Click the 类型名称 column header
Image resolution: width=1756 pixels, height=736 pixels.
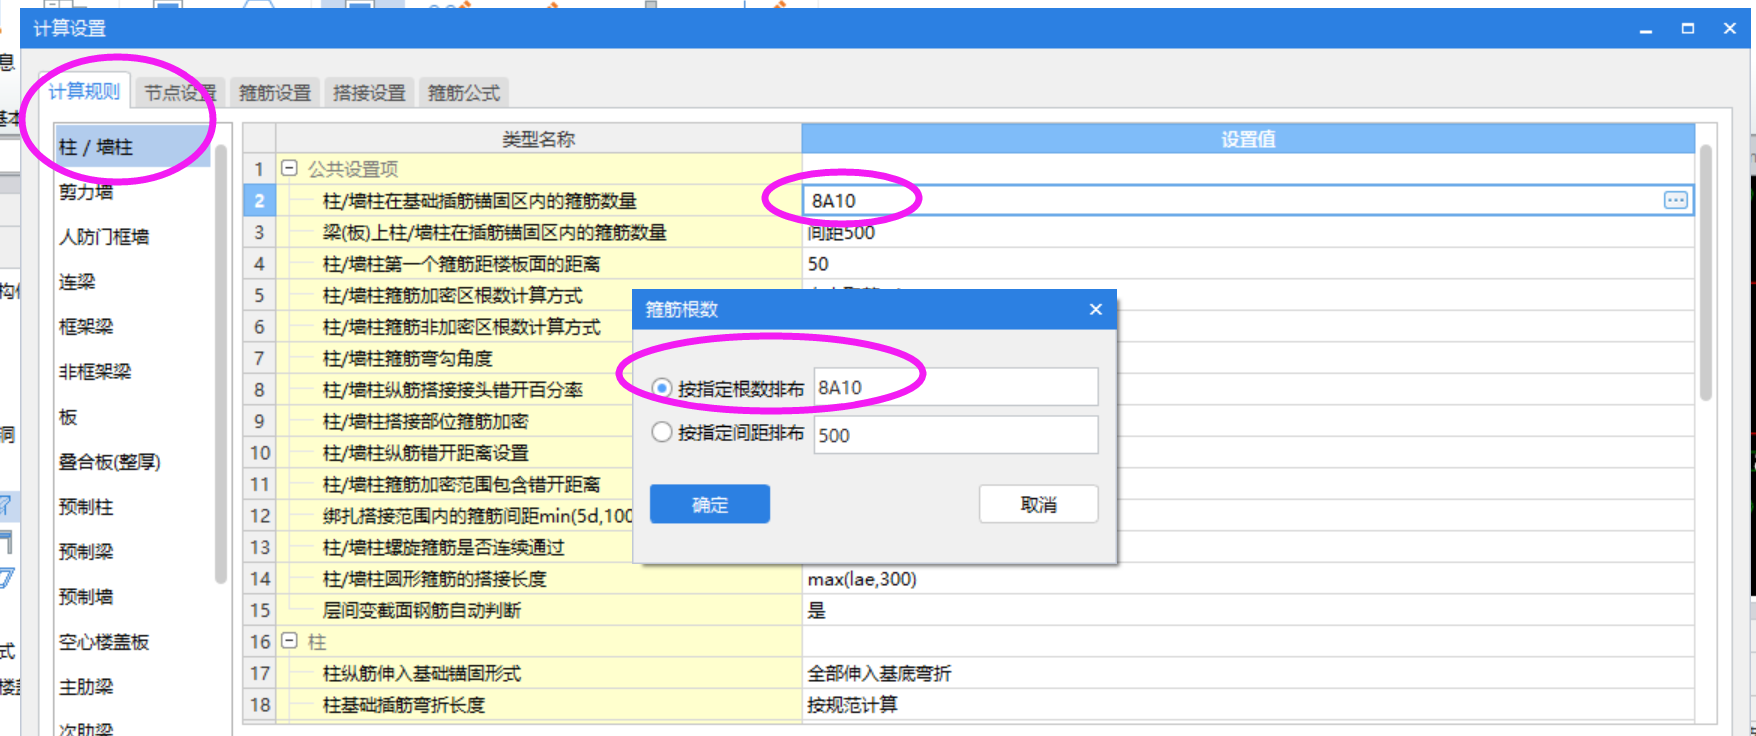coord(538,139)
